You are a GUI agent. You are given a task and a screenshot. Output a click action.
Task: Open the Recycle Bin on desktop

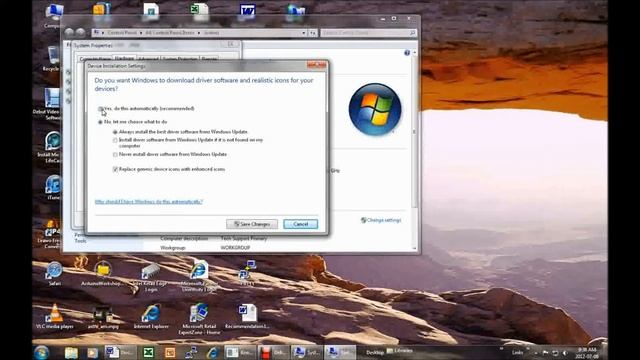tap(52, 59)
